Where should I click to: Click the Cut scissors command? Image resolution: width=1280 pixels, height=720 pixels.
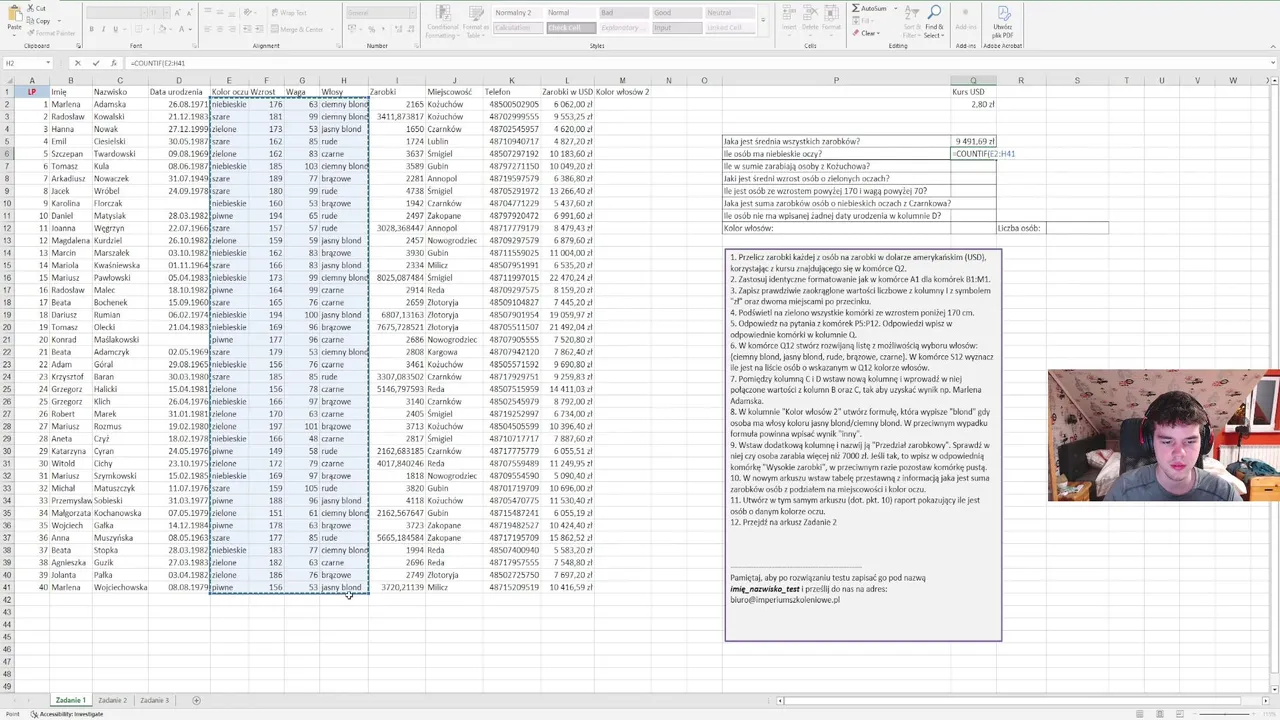(36, 8)
